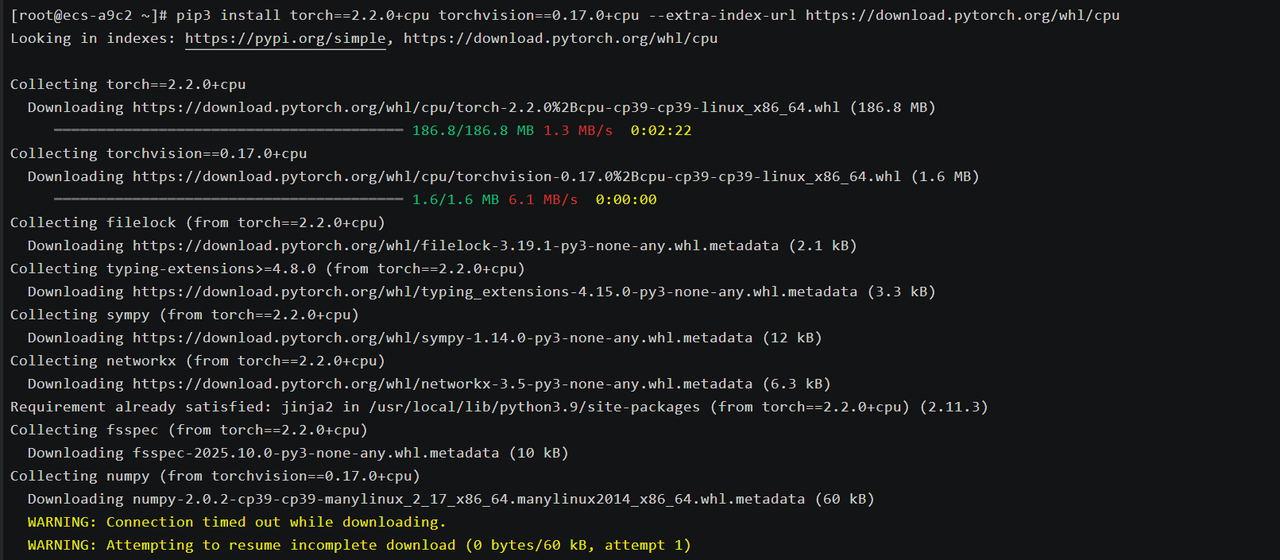The width and height of the screenshot is (1280, 560).
Task: Click the typing_extensions-4.15.0 metadata URL
Action: pyautogui.click(x=495, y=292)
